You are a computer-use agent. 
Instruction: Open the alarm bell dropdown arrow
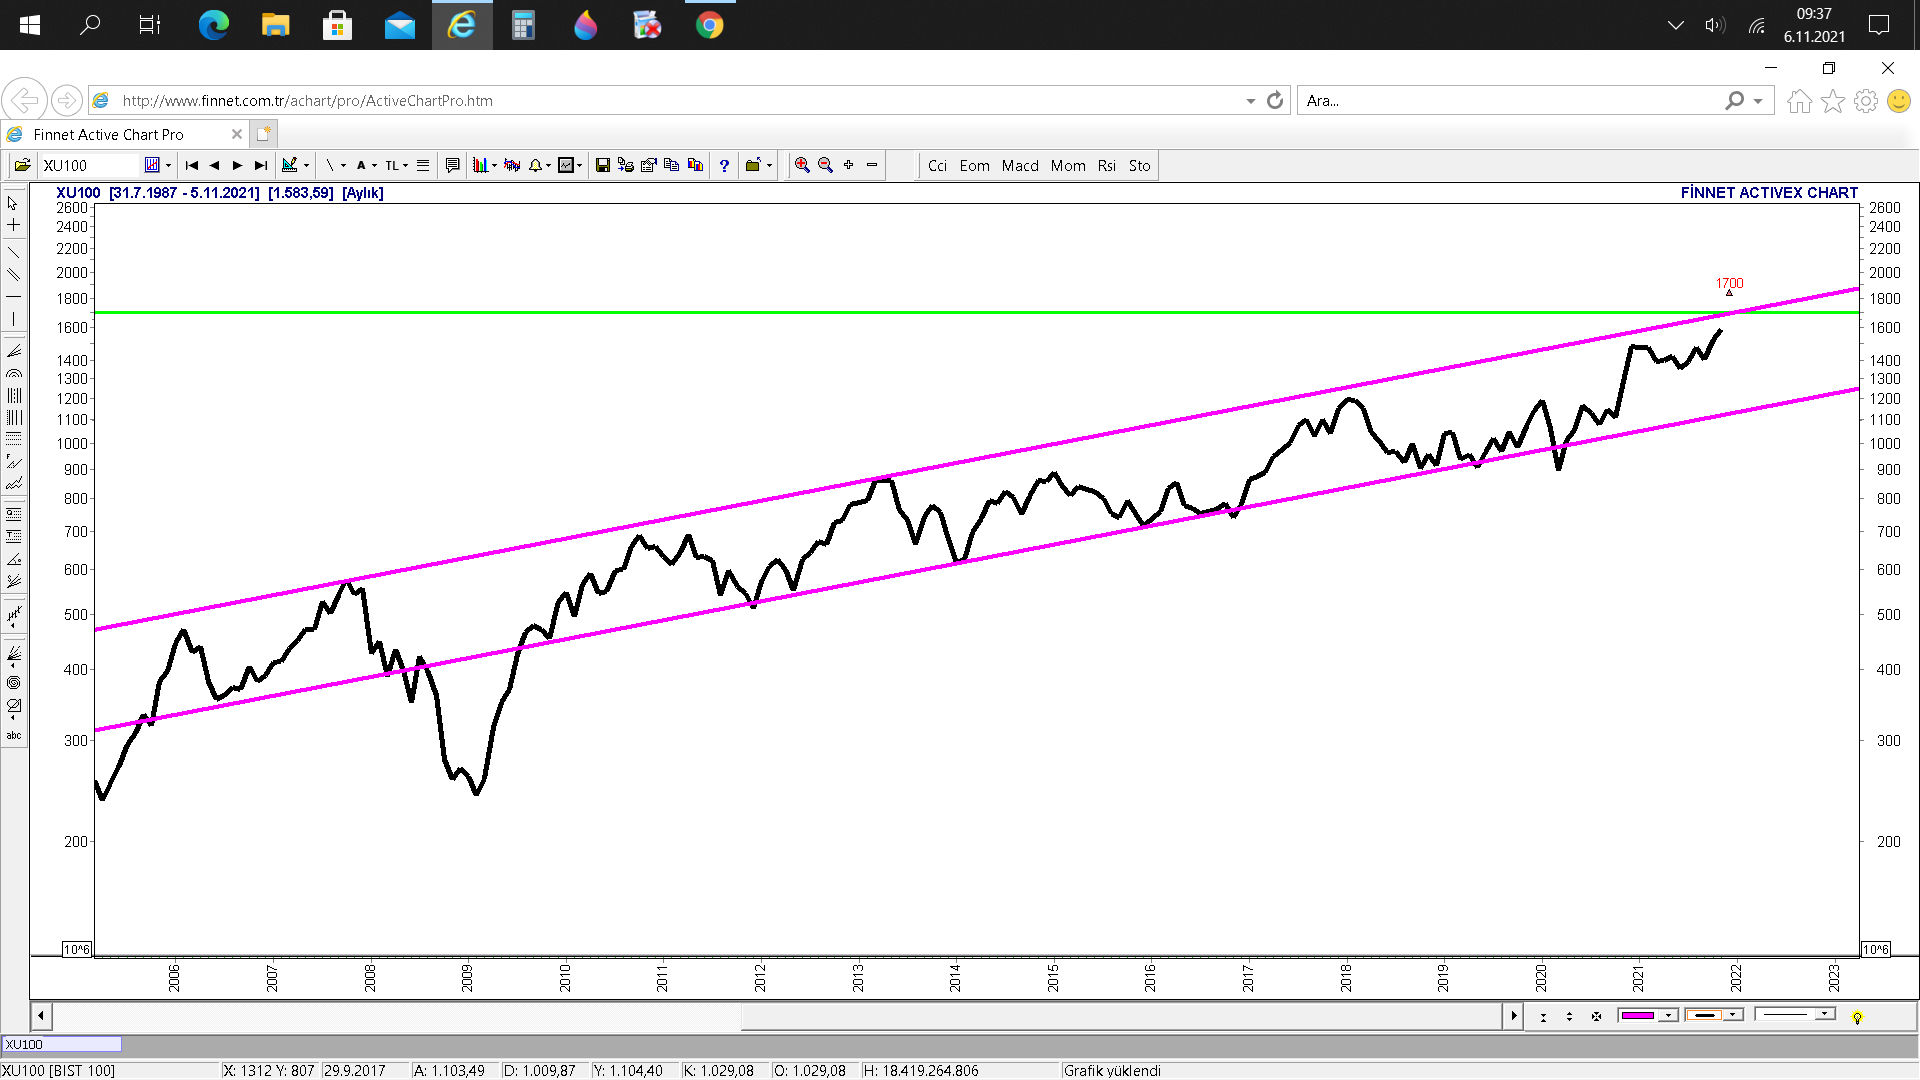tap(548, 167)
